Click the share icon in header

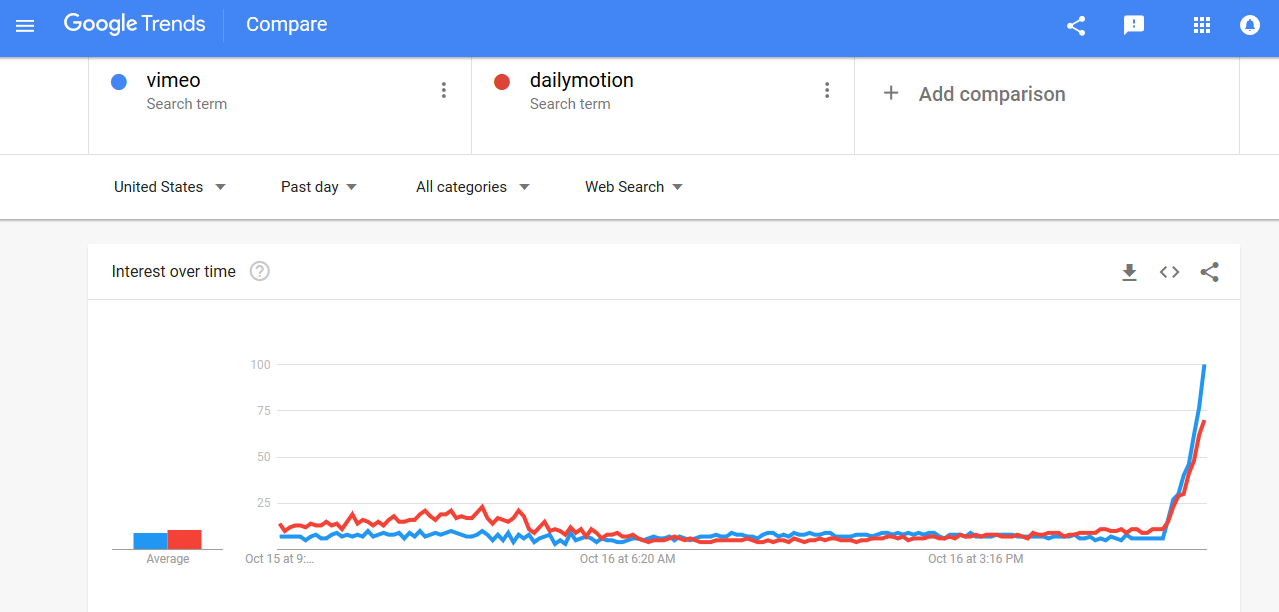(1076, 26)
